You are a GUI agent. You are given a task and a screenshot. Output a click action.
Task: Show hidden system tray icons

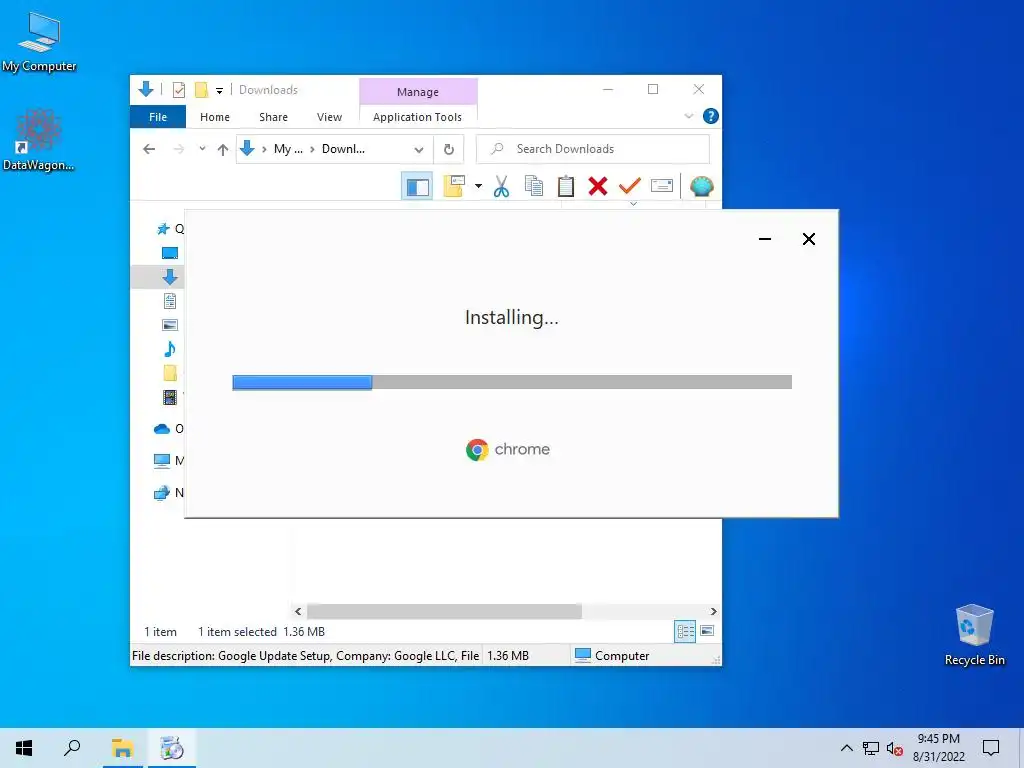point(846,748)
